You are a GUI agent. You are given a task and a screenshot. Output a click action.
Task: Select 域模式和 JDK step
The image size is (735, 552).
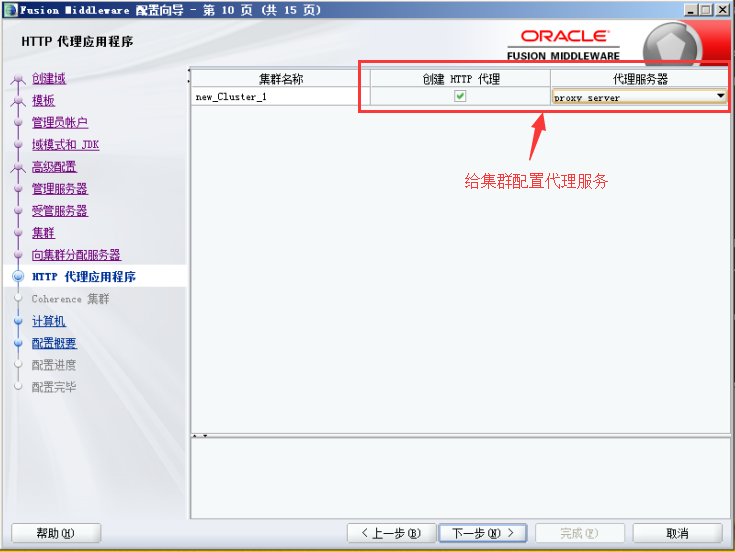coord(65,145)
